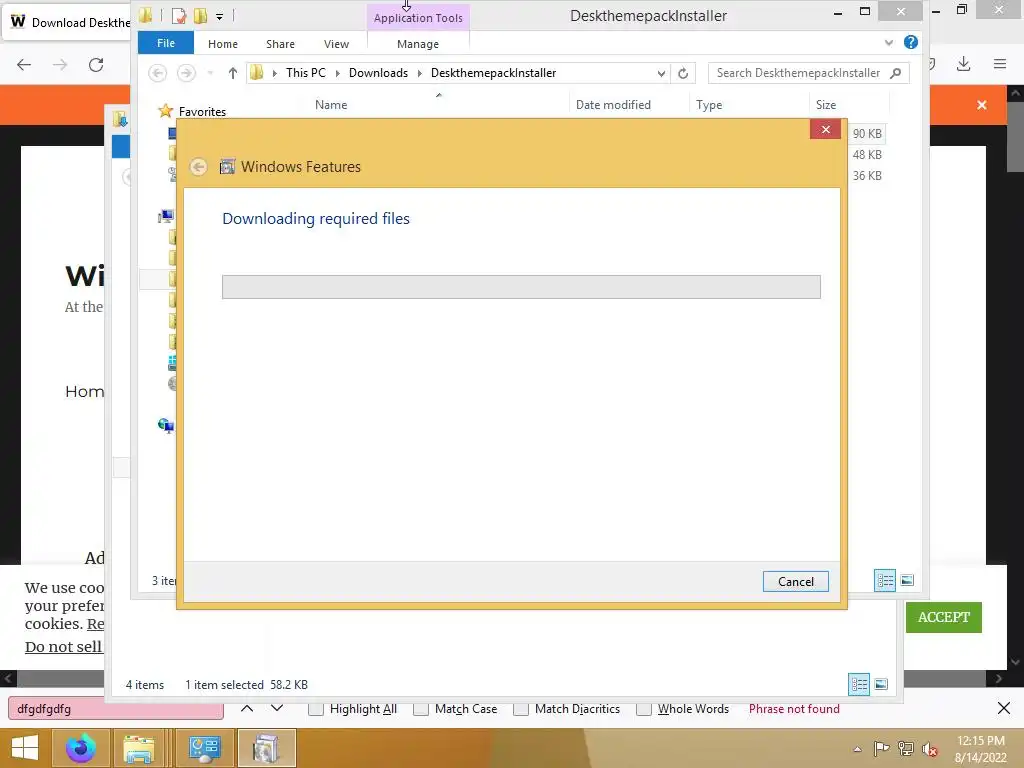Viewport: 1024px width, 768px height.
Task: Open File Explorer from taskbar
Action: [140, 748]
